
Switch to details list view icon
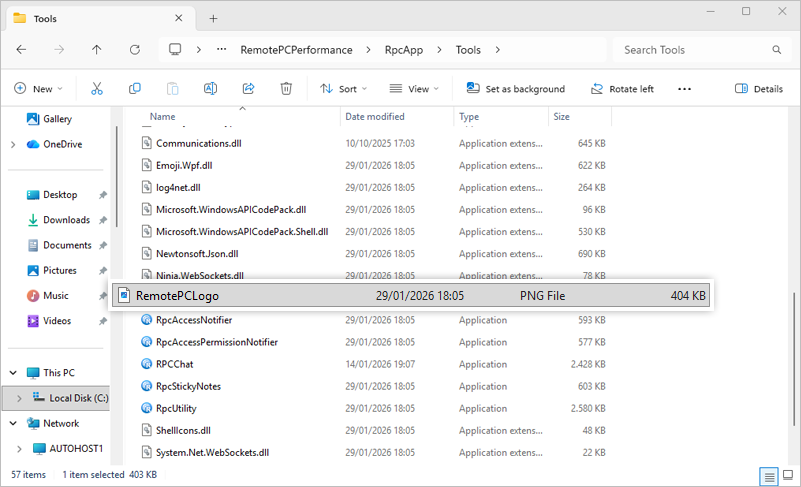click(x=769, y=476)
